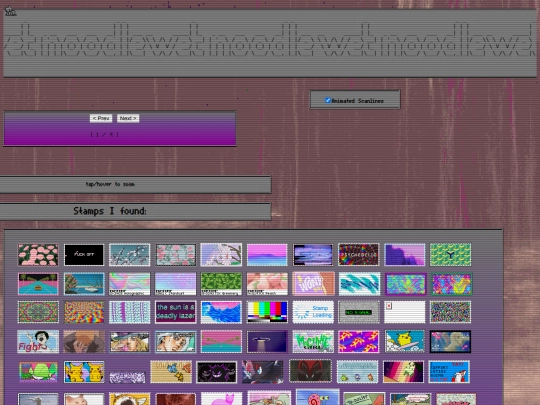Image resolution: width=540 pixels, height=405 pixels.
Task: Open the green turtle creature stamp
Action: [x=38, y=372]
